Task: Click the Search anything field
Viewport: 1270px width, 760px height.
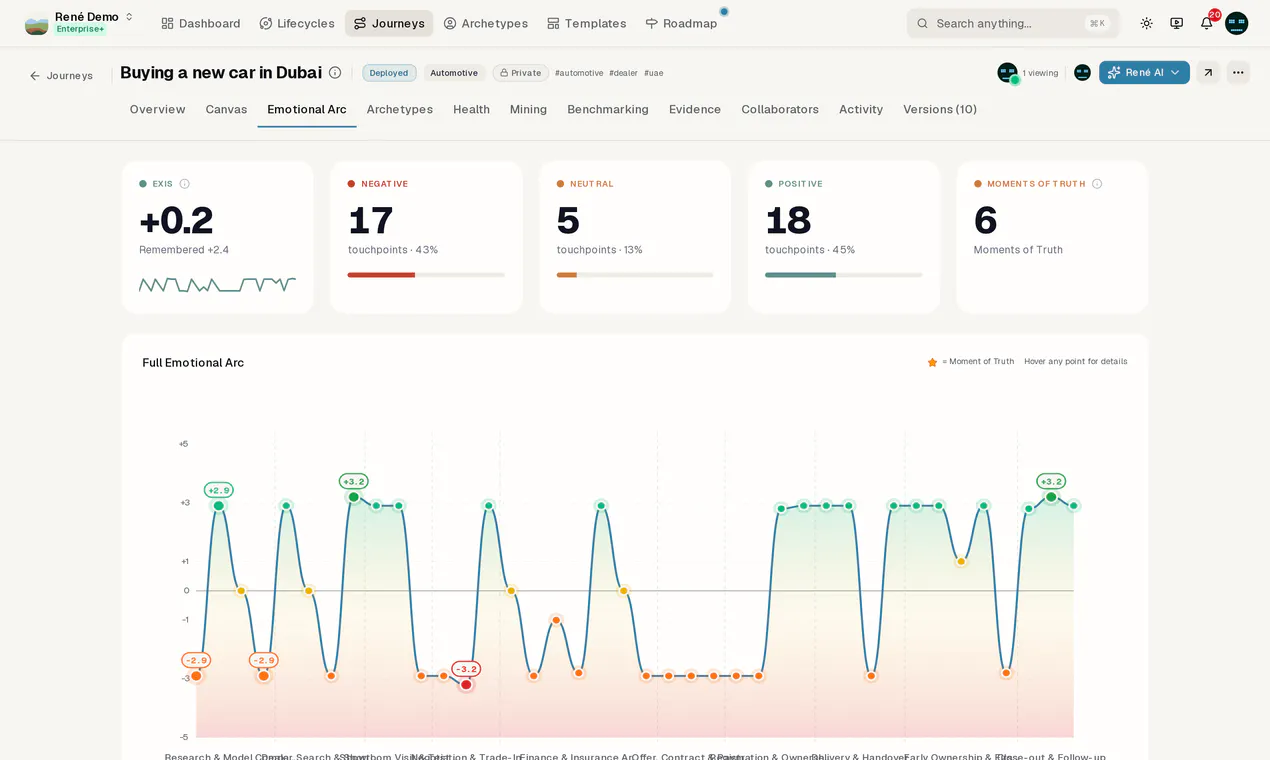Action: [x=1013, y=23]
